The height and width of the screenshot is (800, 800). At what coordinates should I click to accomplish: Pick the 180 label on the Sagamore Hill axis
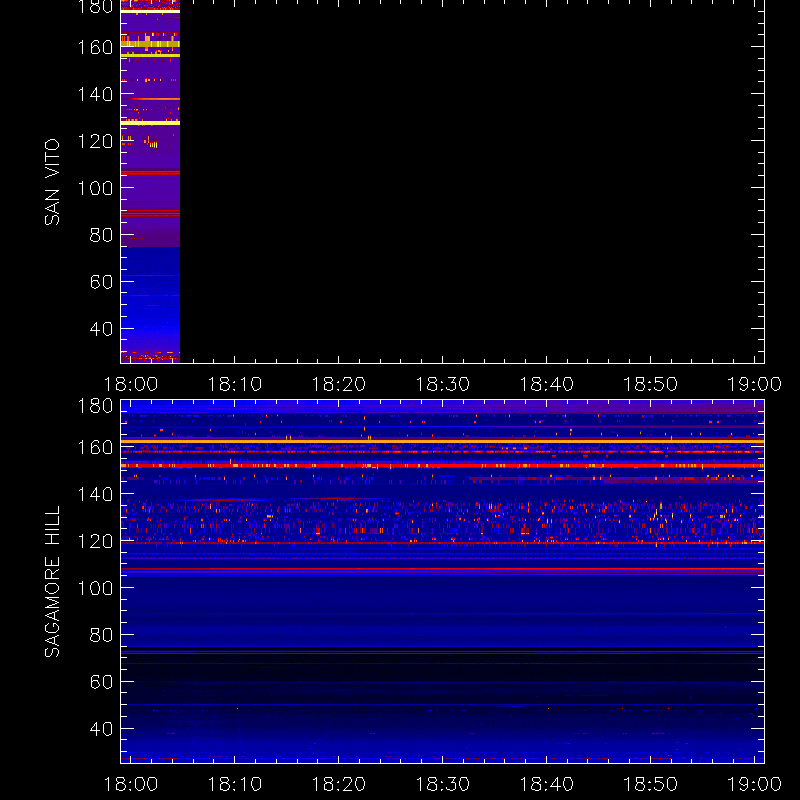[95, 406]
